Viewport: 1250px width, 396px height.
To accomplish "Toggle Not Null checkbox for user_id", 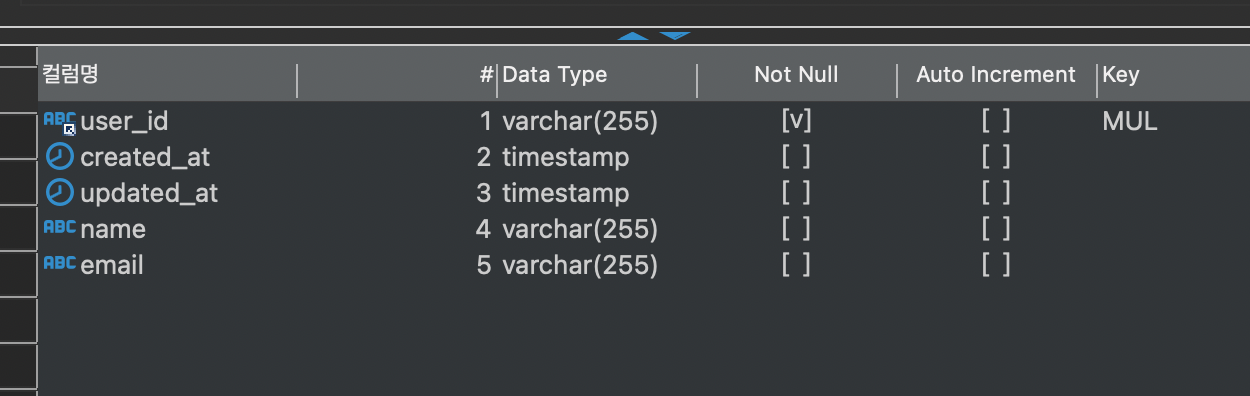I will click(x=796, y=121).
